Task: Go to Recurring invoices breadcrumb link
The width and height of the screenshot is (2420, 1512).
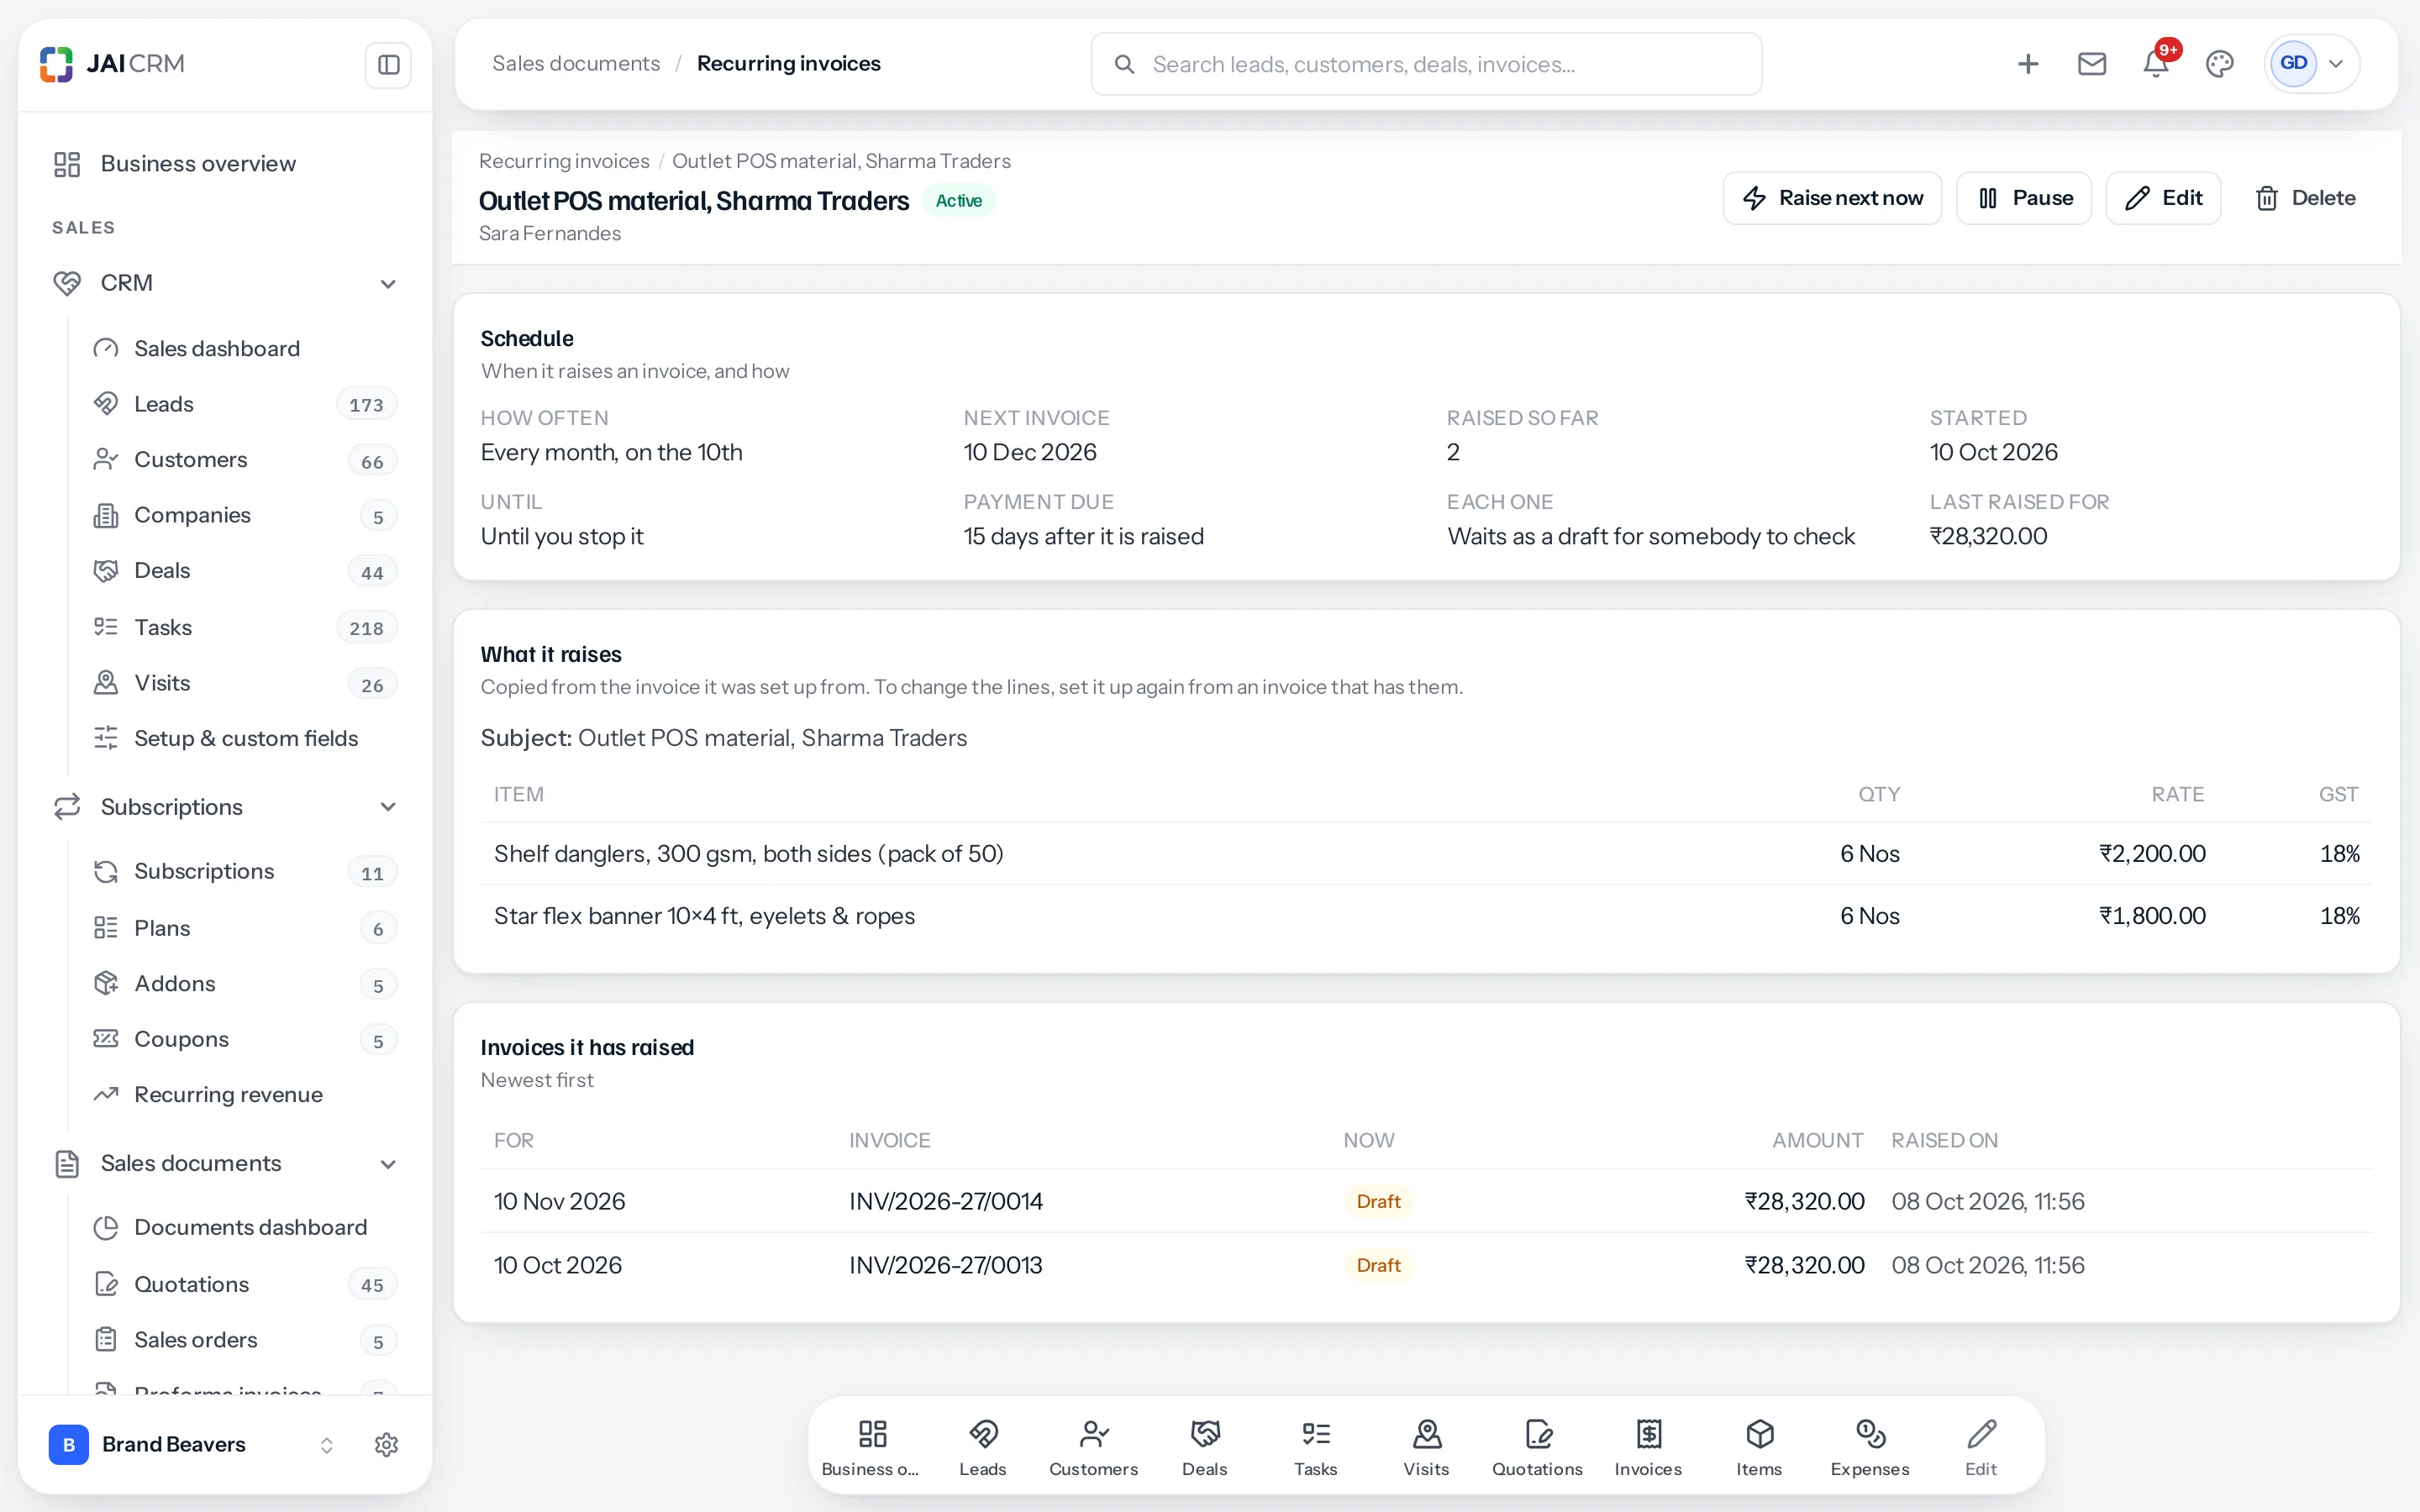Action: point(564,161)
